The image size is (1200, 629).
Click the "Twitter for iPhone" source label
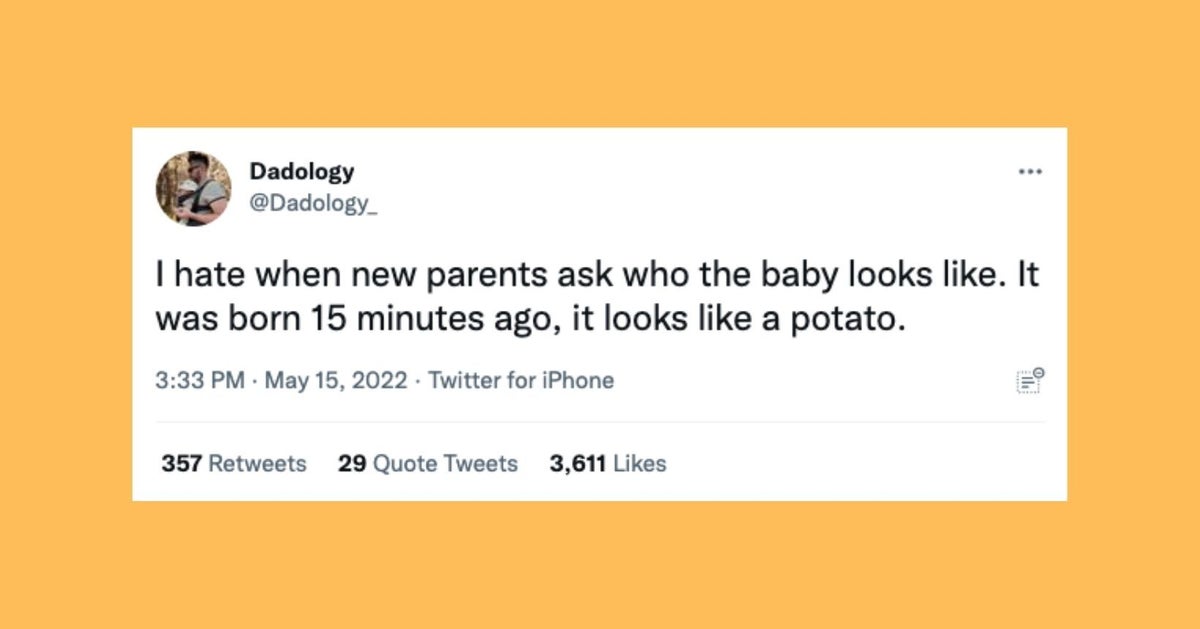pyautogui.click(x=521, y=380)
